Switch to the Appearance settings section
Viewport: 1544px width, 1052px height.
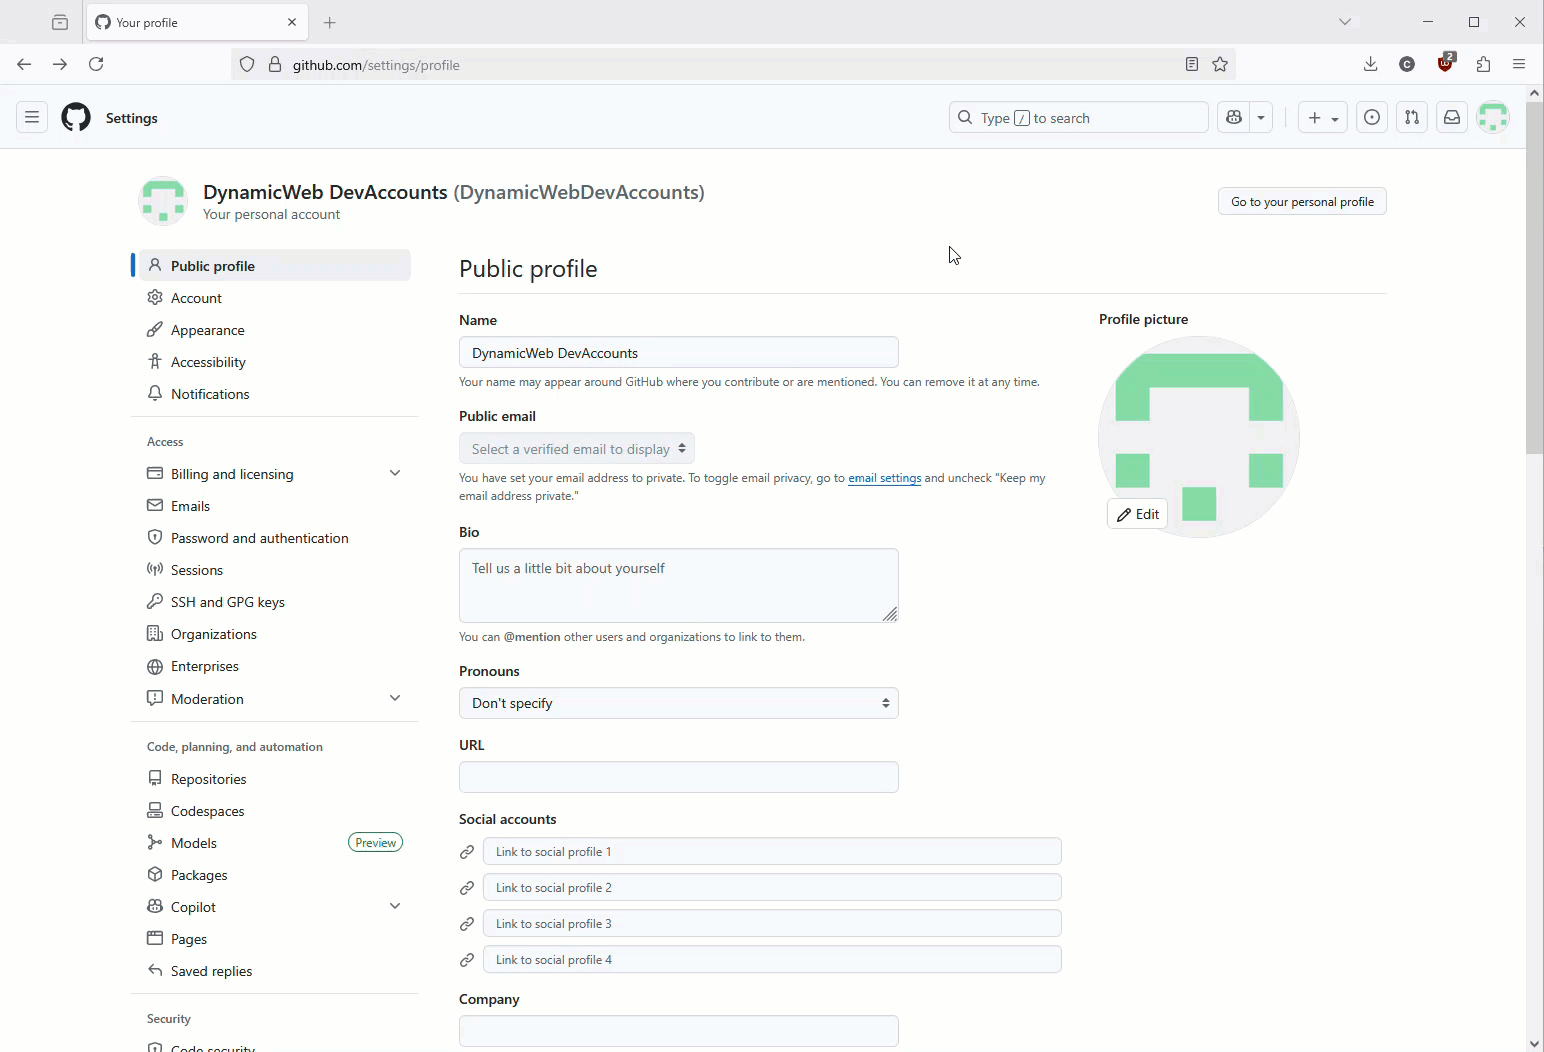click(208, 329)
